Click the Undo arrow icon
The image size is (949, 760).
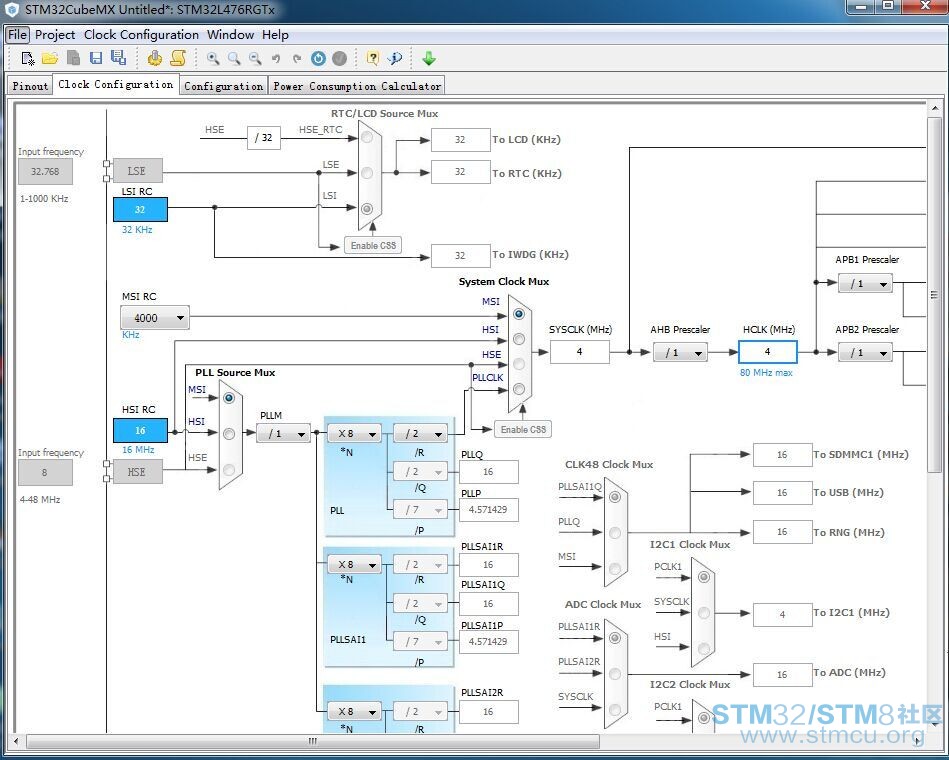[x=276, y=59]
